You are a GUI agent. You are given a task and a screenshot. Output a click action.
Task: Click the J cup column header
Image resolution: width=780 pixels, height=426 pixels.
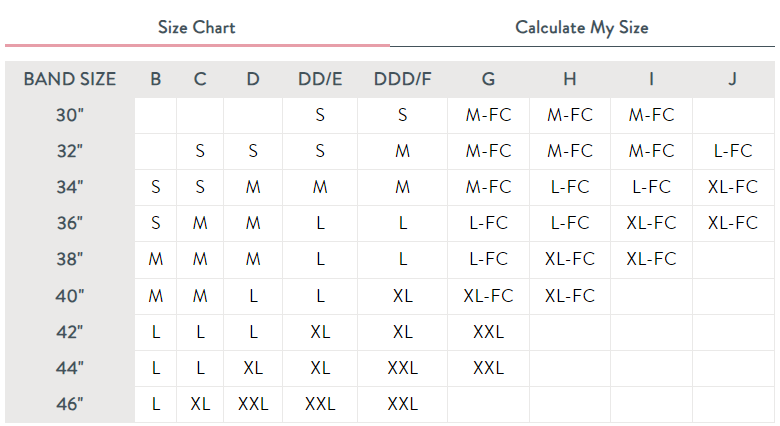click(732, 79)
